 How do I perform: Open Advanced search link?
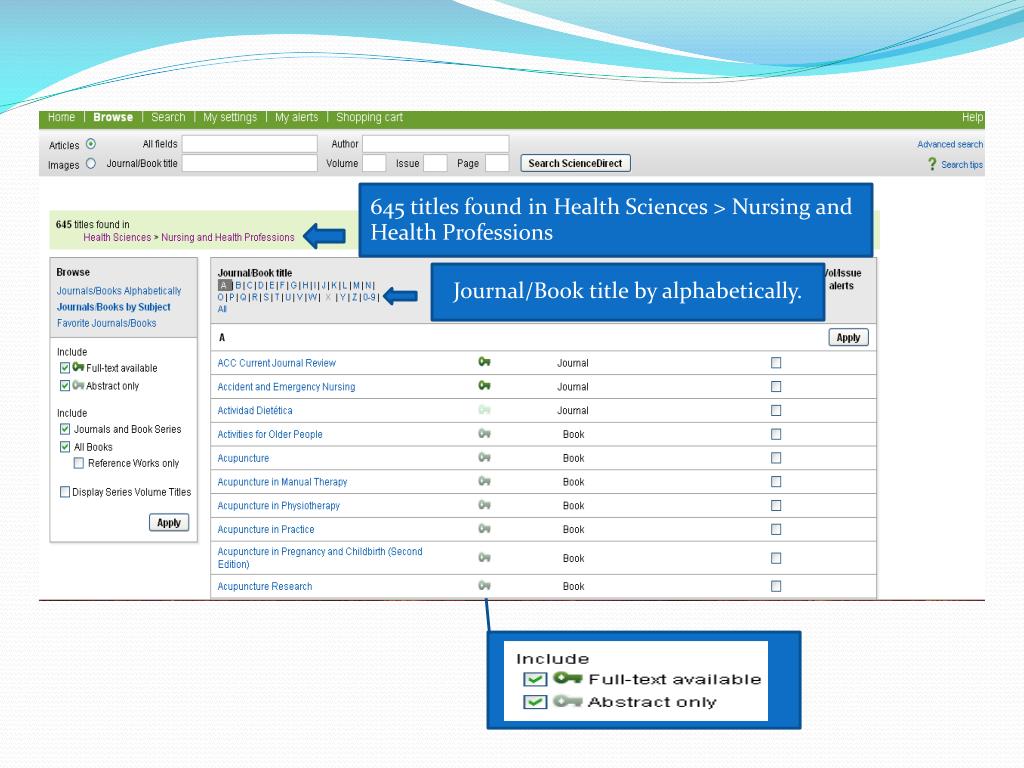click(950, 144)
